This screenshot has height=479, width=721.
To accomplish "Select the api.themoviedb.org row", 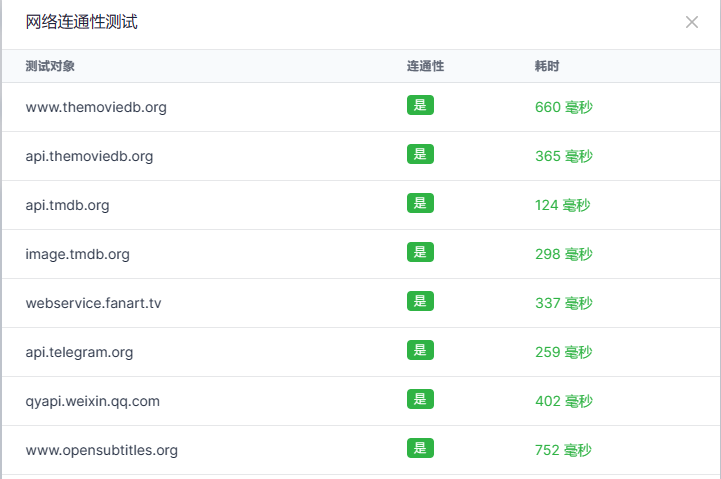I will point(89,156).
